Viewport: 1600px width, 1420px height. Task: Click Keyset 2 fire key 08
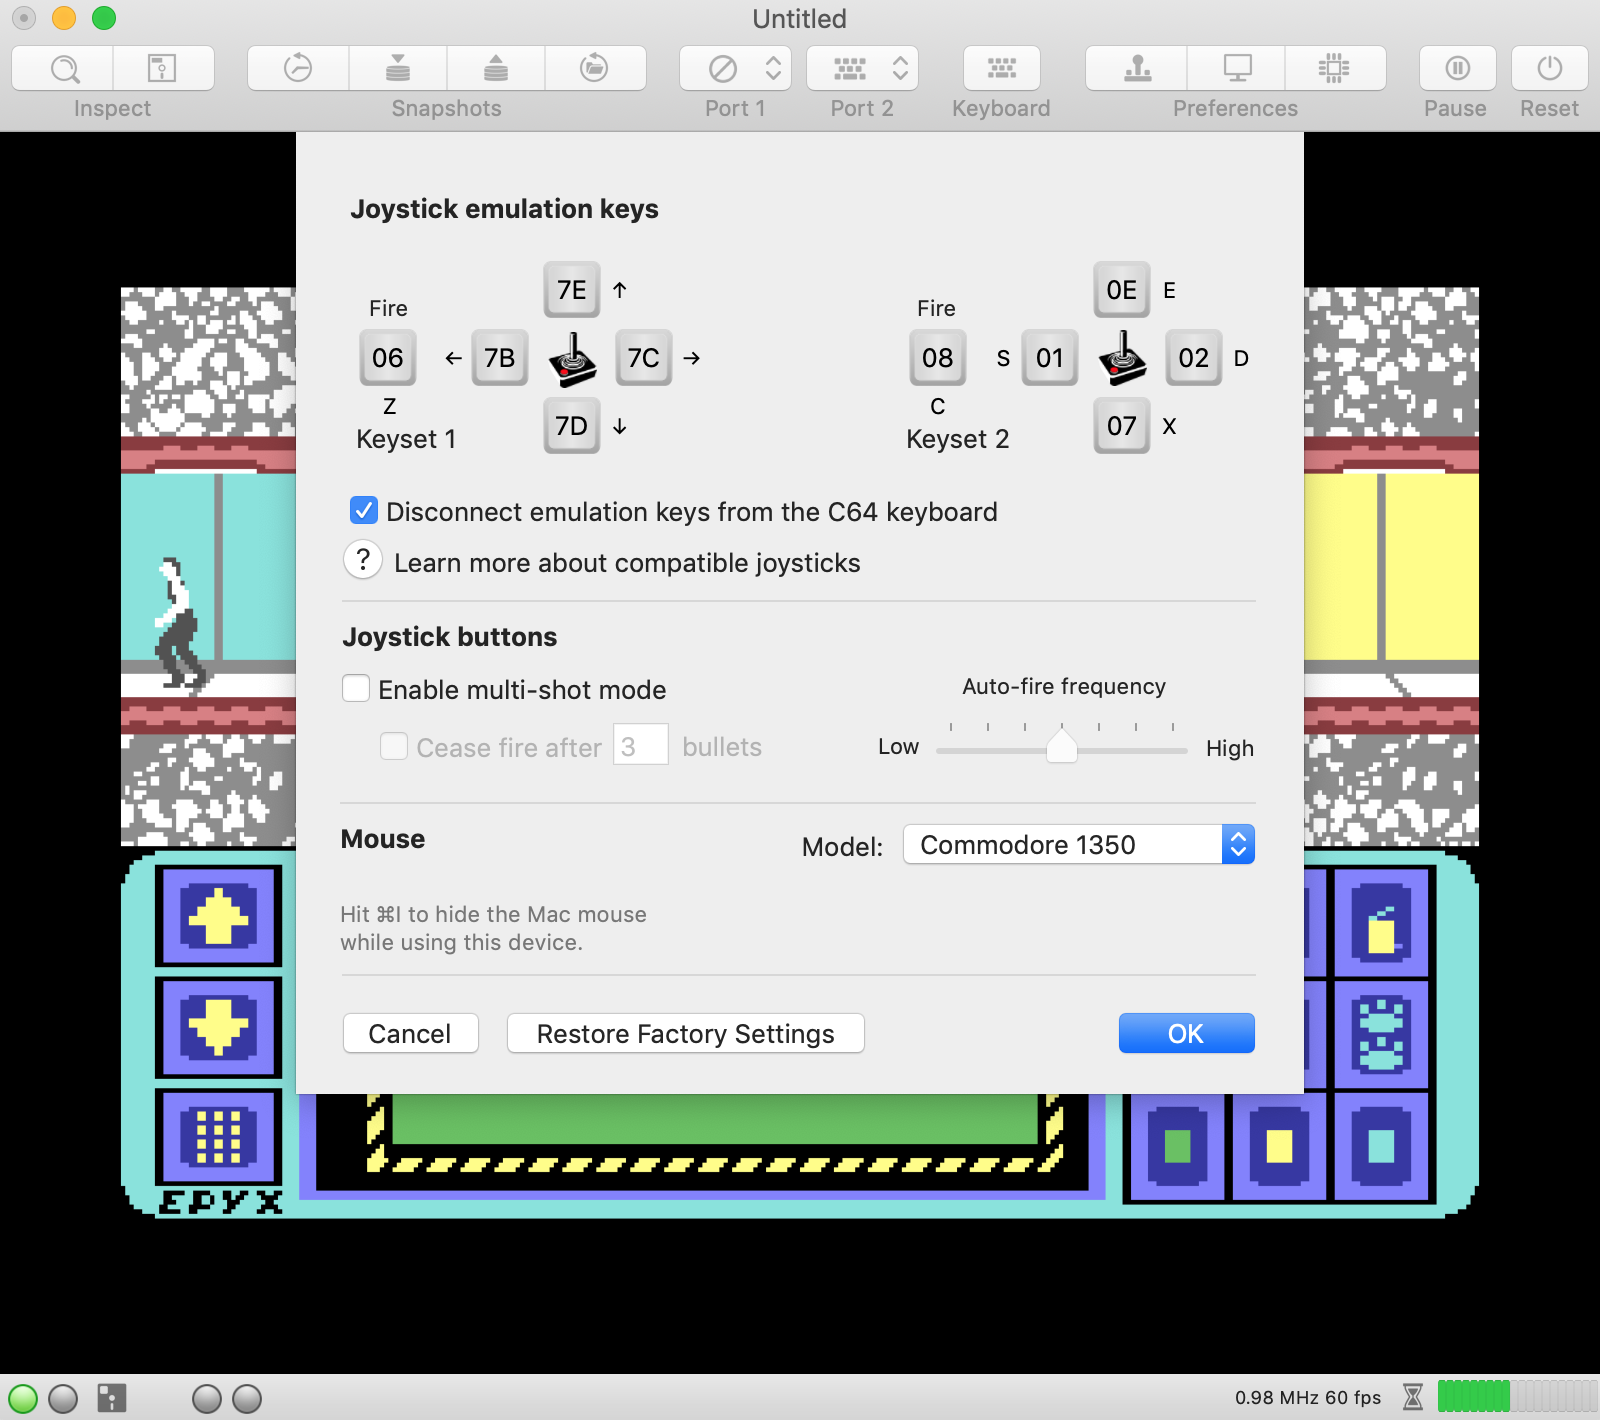tap(938, 358)
